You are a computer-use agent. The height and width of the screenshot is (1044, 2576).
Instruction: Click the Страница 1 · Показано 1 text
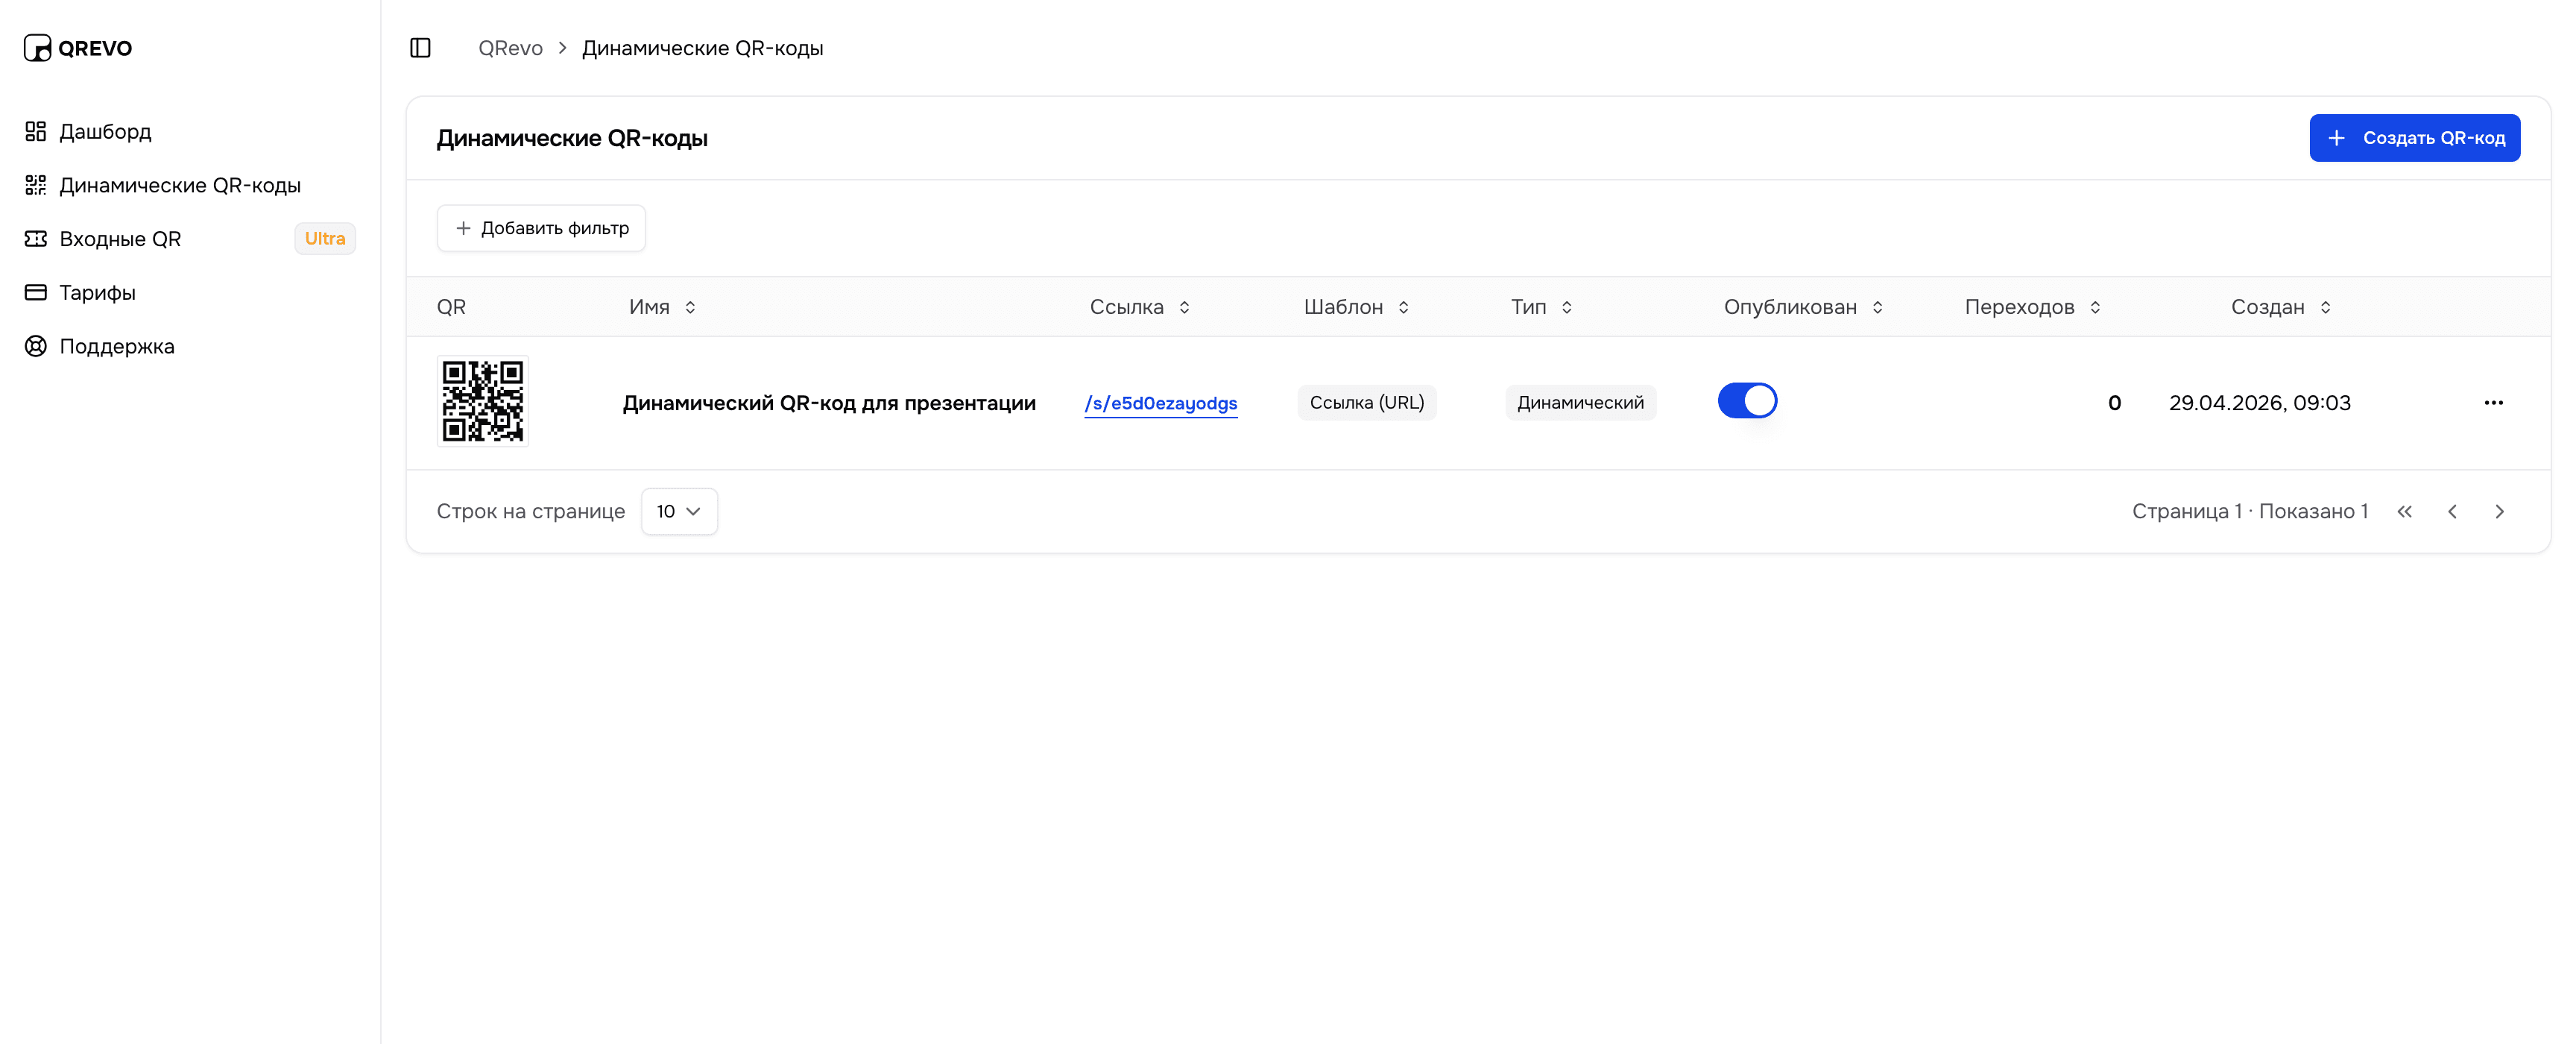(x=2249, y=511)
